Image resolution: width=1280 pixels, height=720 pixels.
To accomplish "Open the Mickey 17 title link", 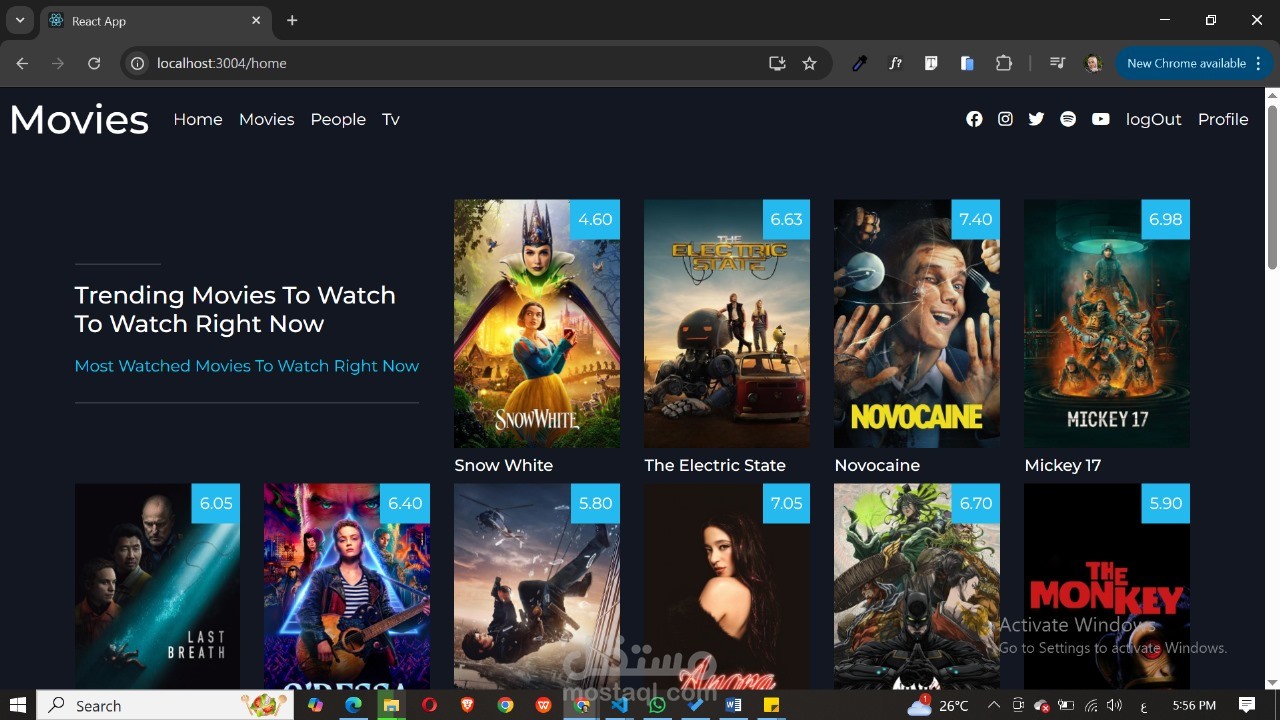I will pos(1062,465).
